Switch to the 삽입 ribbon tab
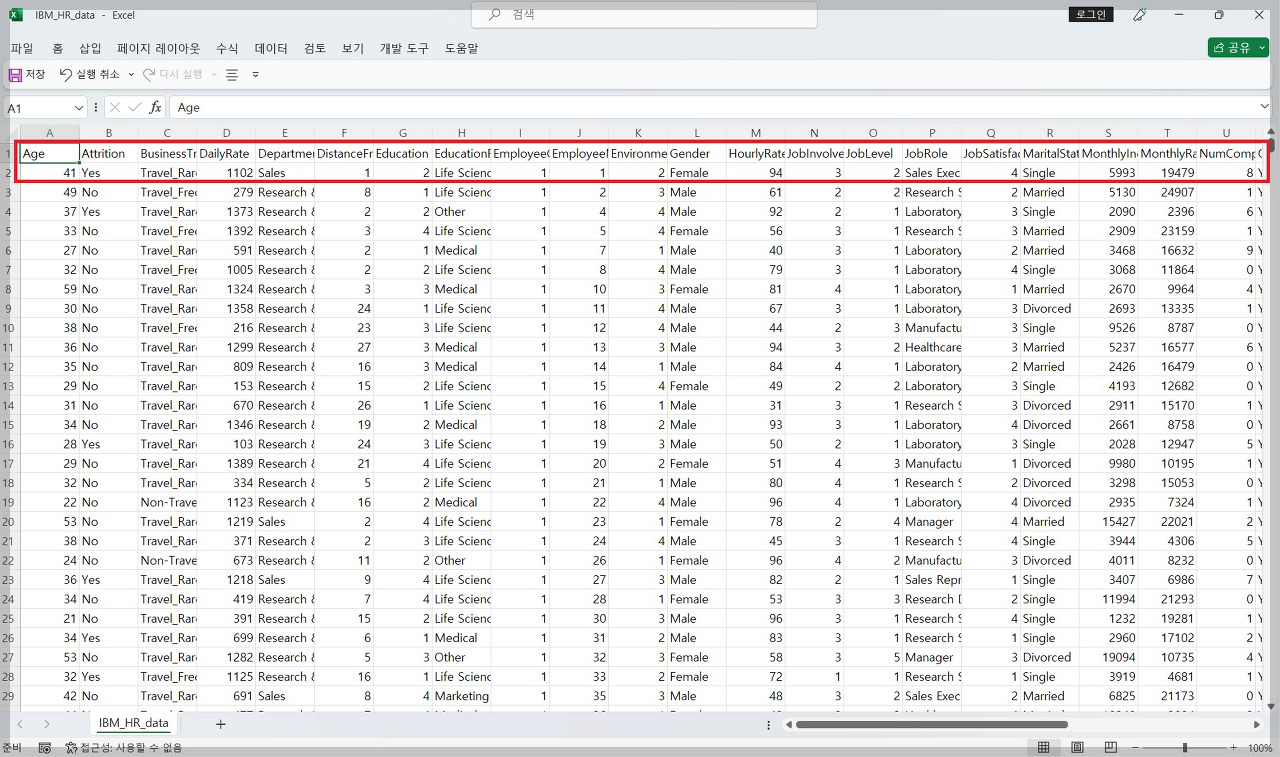The width and height of the screenshot is (1280, 757). point(91,48)
